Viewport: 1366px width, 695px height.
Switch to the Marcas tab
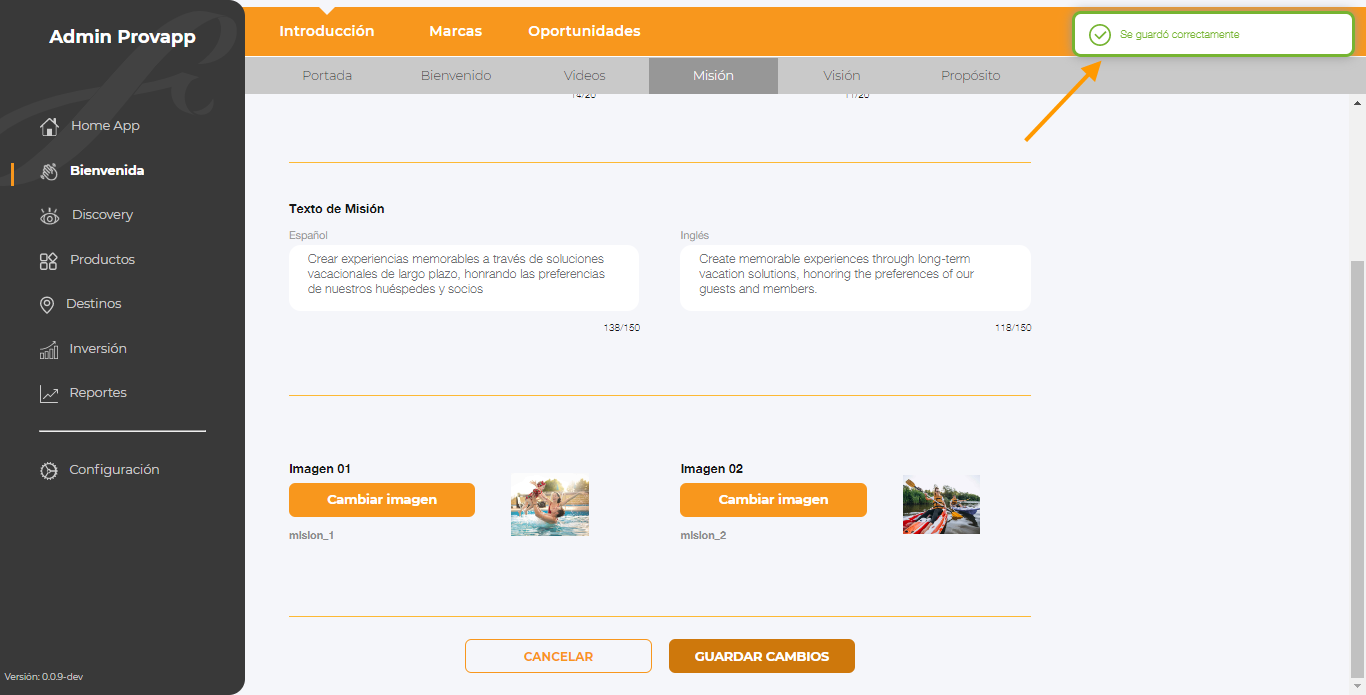point(456,31)
